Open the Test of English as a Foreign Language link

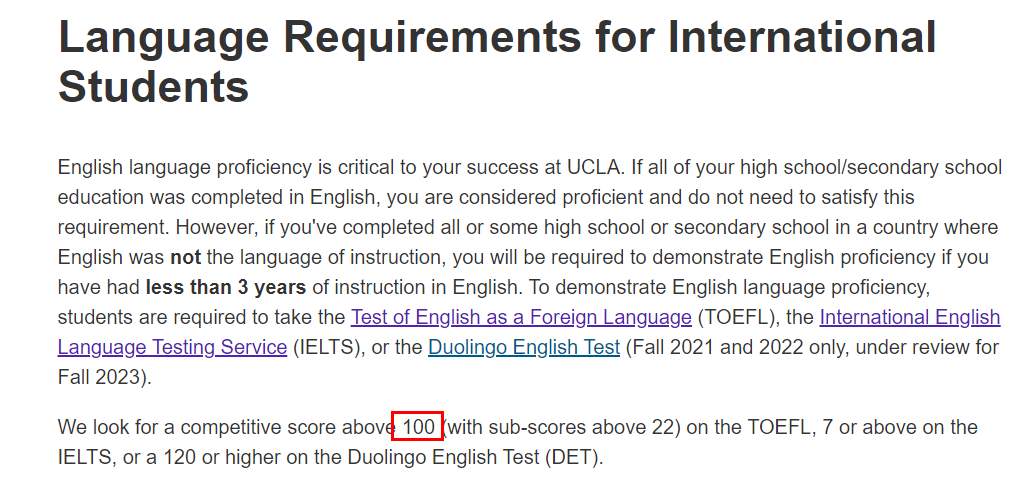(521, 317)
